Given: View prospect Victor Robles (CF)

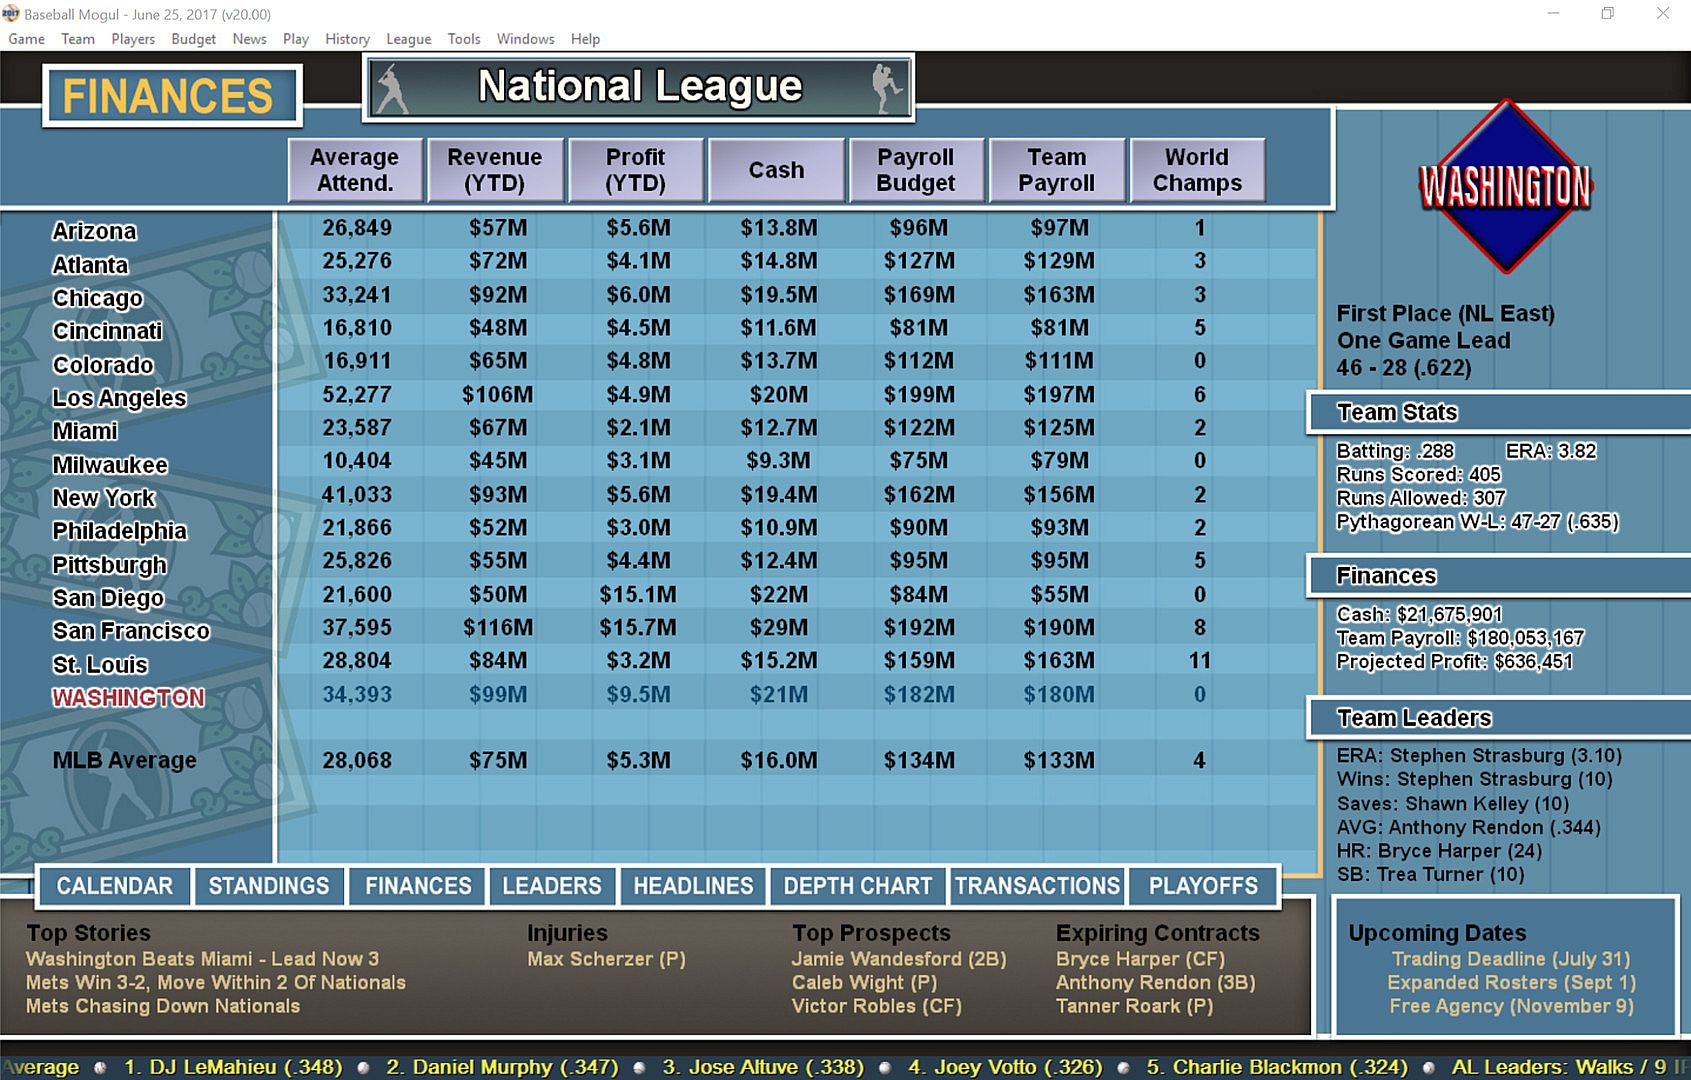Looking at the screenshot, I should pos(877,1006).
